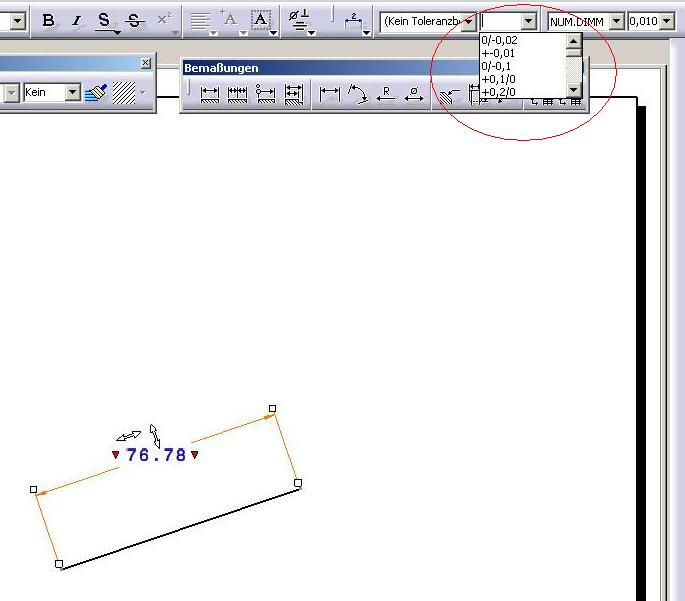
Task: Select the angle dimension tool
Action: click(358, 94)
